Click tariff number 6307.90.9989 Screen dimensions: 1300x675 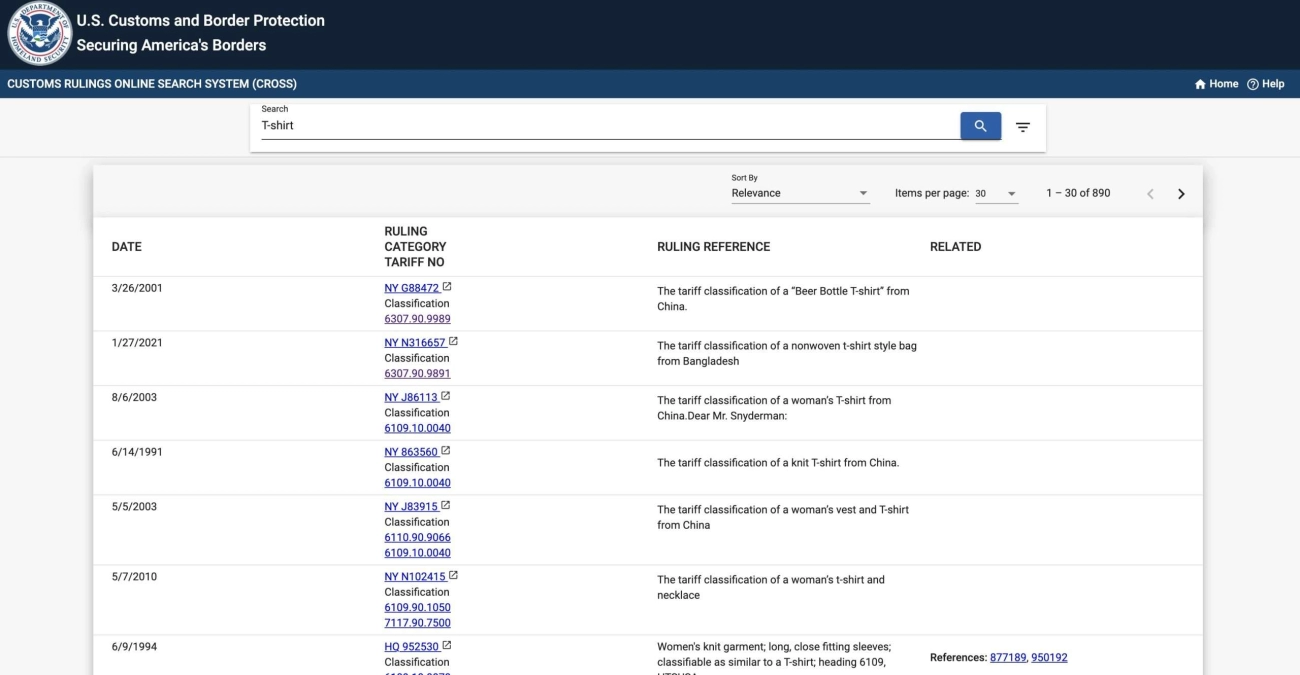pos(417,319)
